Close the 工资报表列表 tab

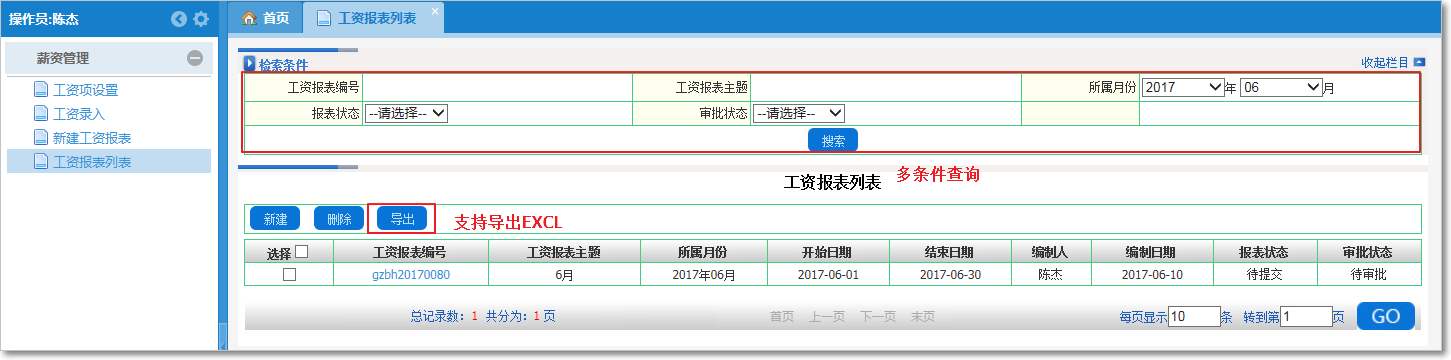point(434,10)
